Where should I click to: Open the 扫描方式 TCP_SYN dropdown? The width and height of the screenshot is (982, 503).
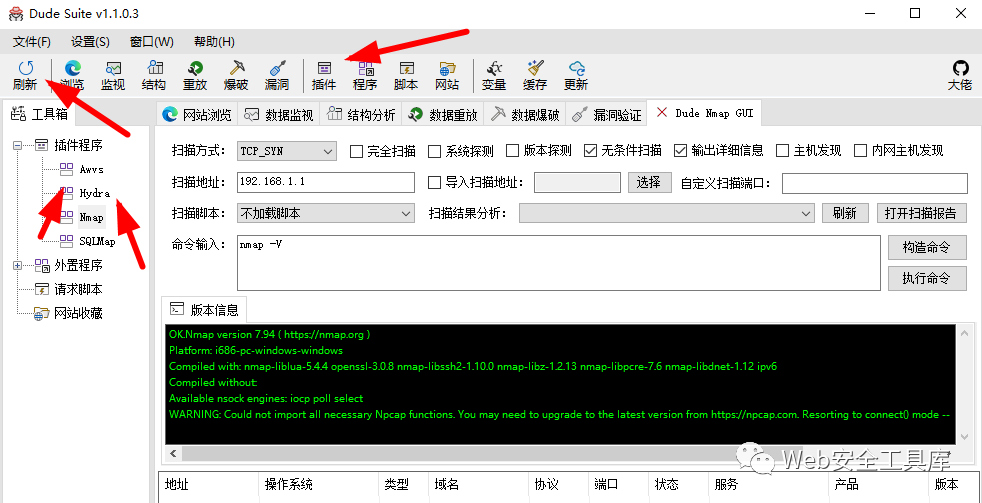tap(287, 151)
